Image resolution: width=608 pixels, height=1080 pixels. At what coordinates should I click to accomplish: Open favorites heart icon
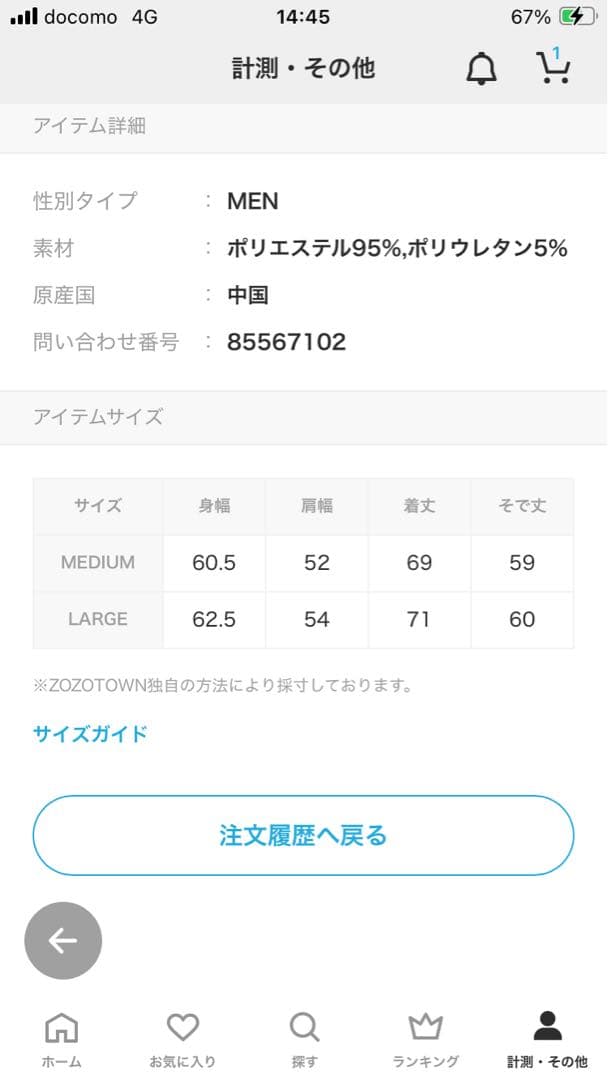click(x=182, y=1026)
